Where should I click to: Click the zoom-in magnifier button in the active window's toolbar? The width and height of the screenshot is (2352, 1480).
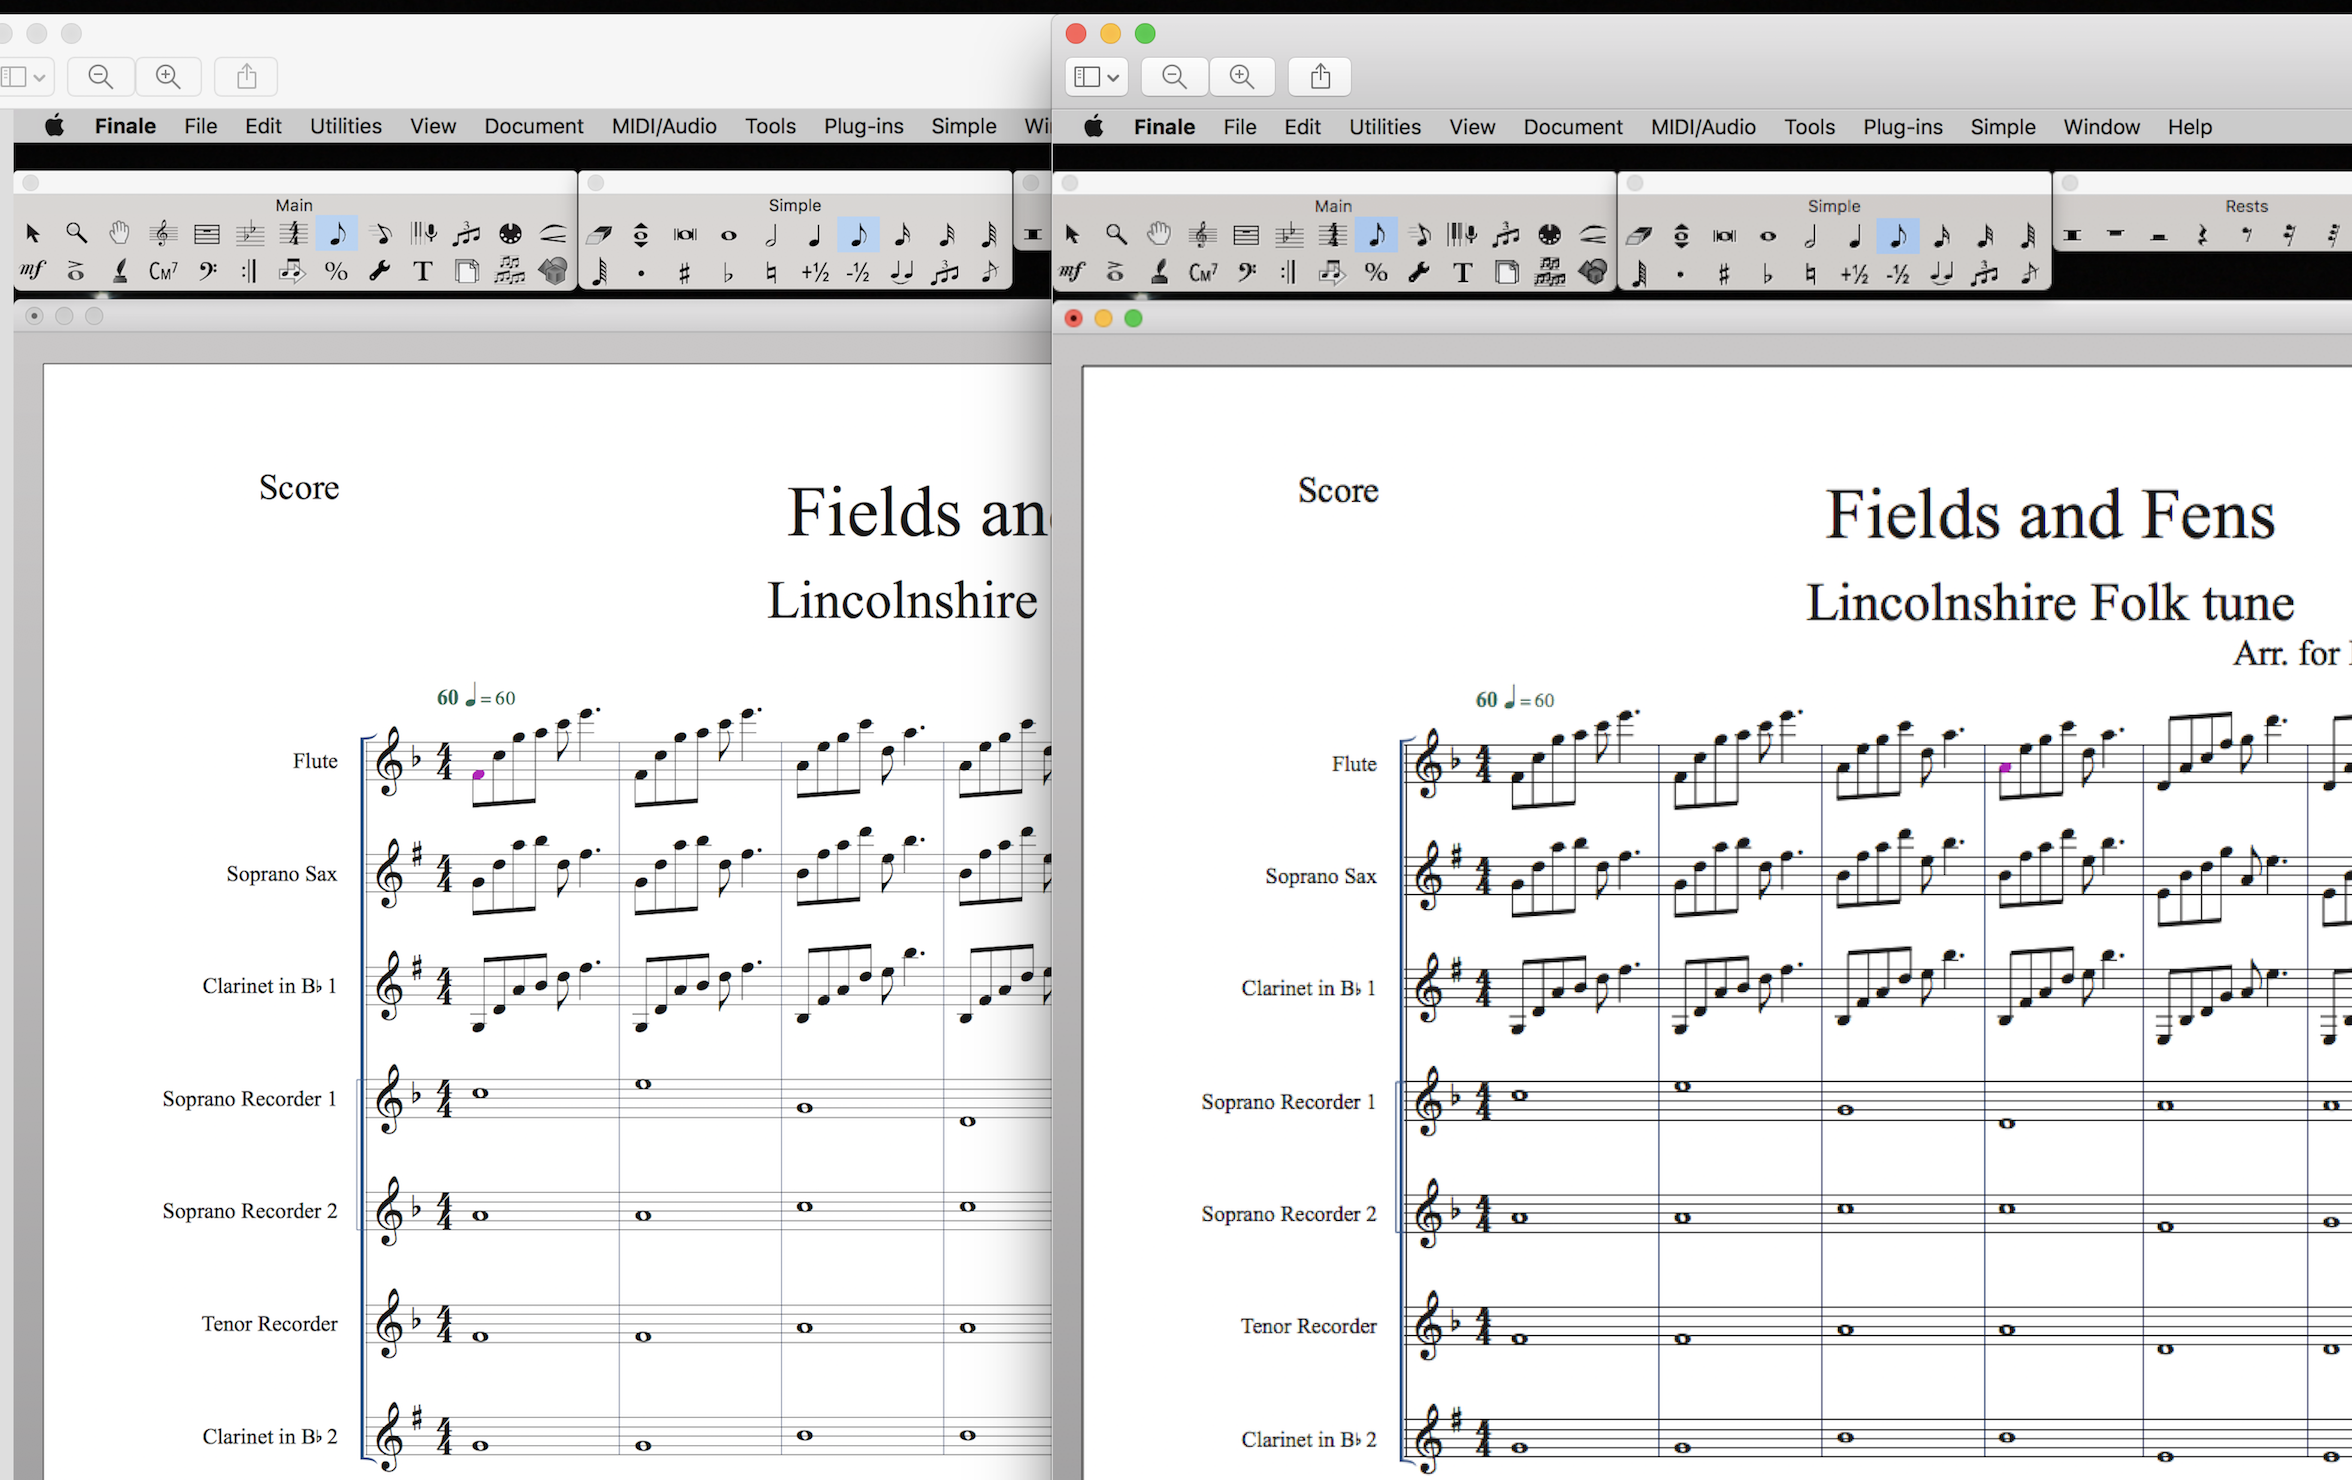(1242, 77)
